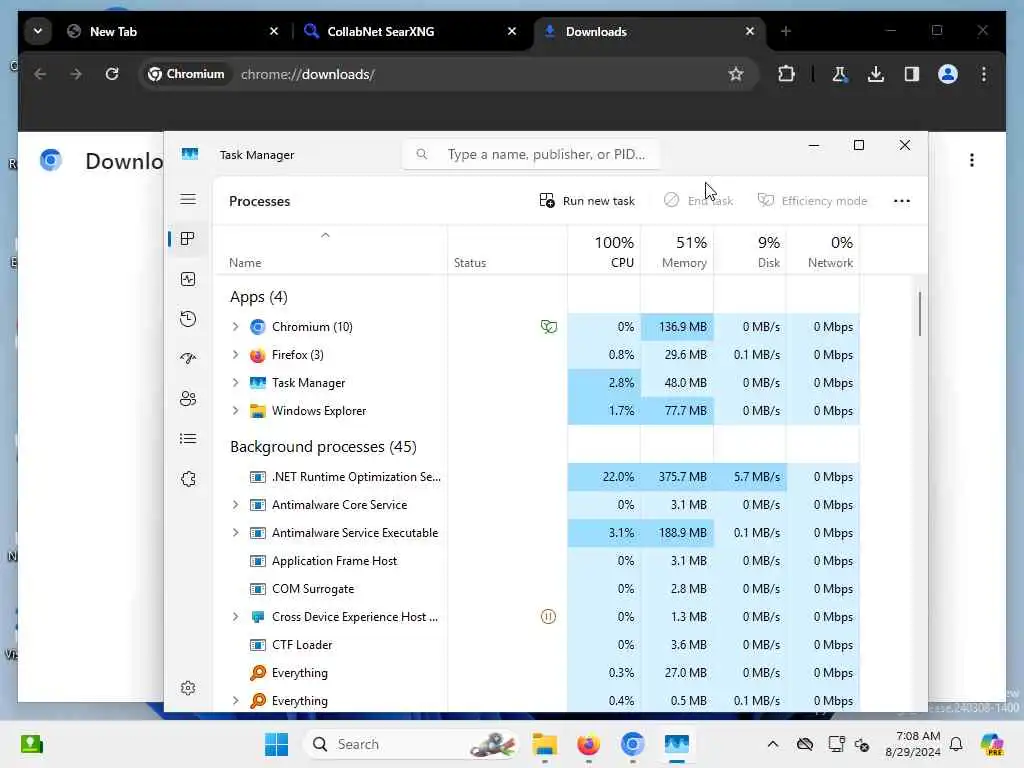This screenshot has width=1024, height=768.
Task: Click the taskbar Search box
Action: coord(411,744)
